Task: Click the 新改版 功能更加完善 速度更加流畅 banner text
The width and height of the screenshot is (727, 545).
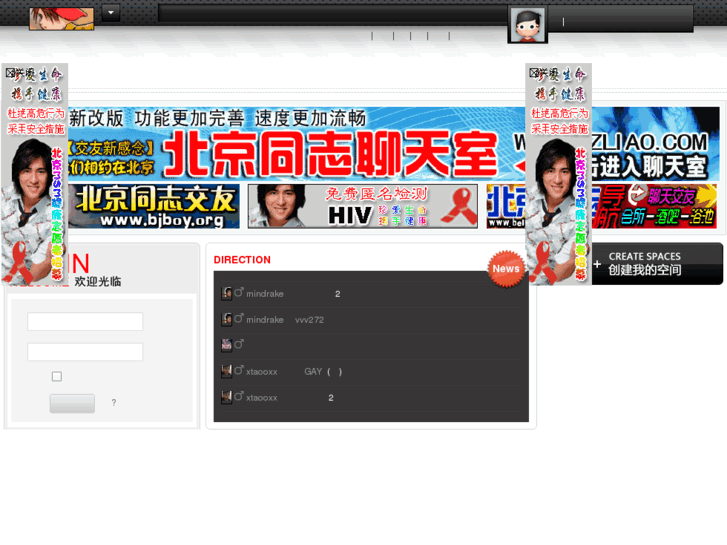Action: click(217, 119)
